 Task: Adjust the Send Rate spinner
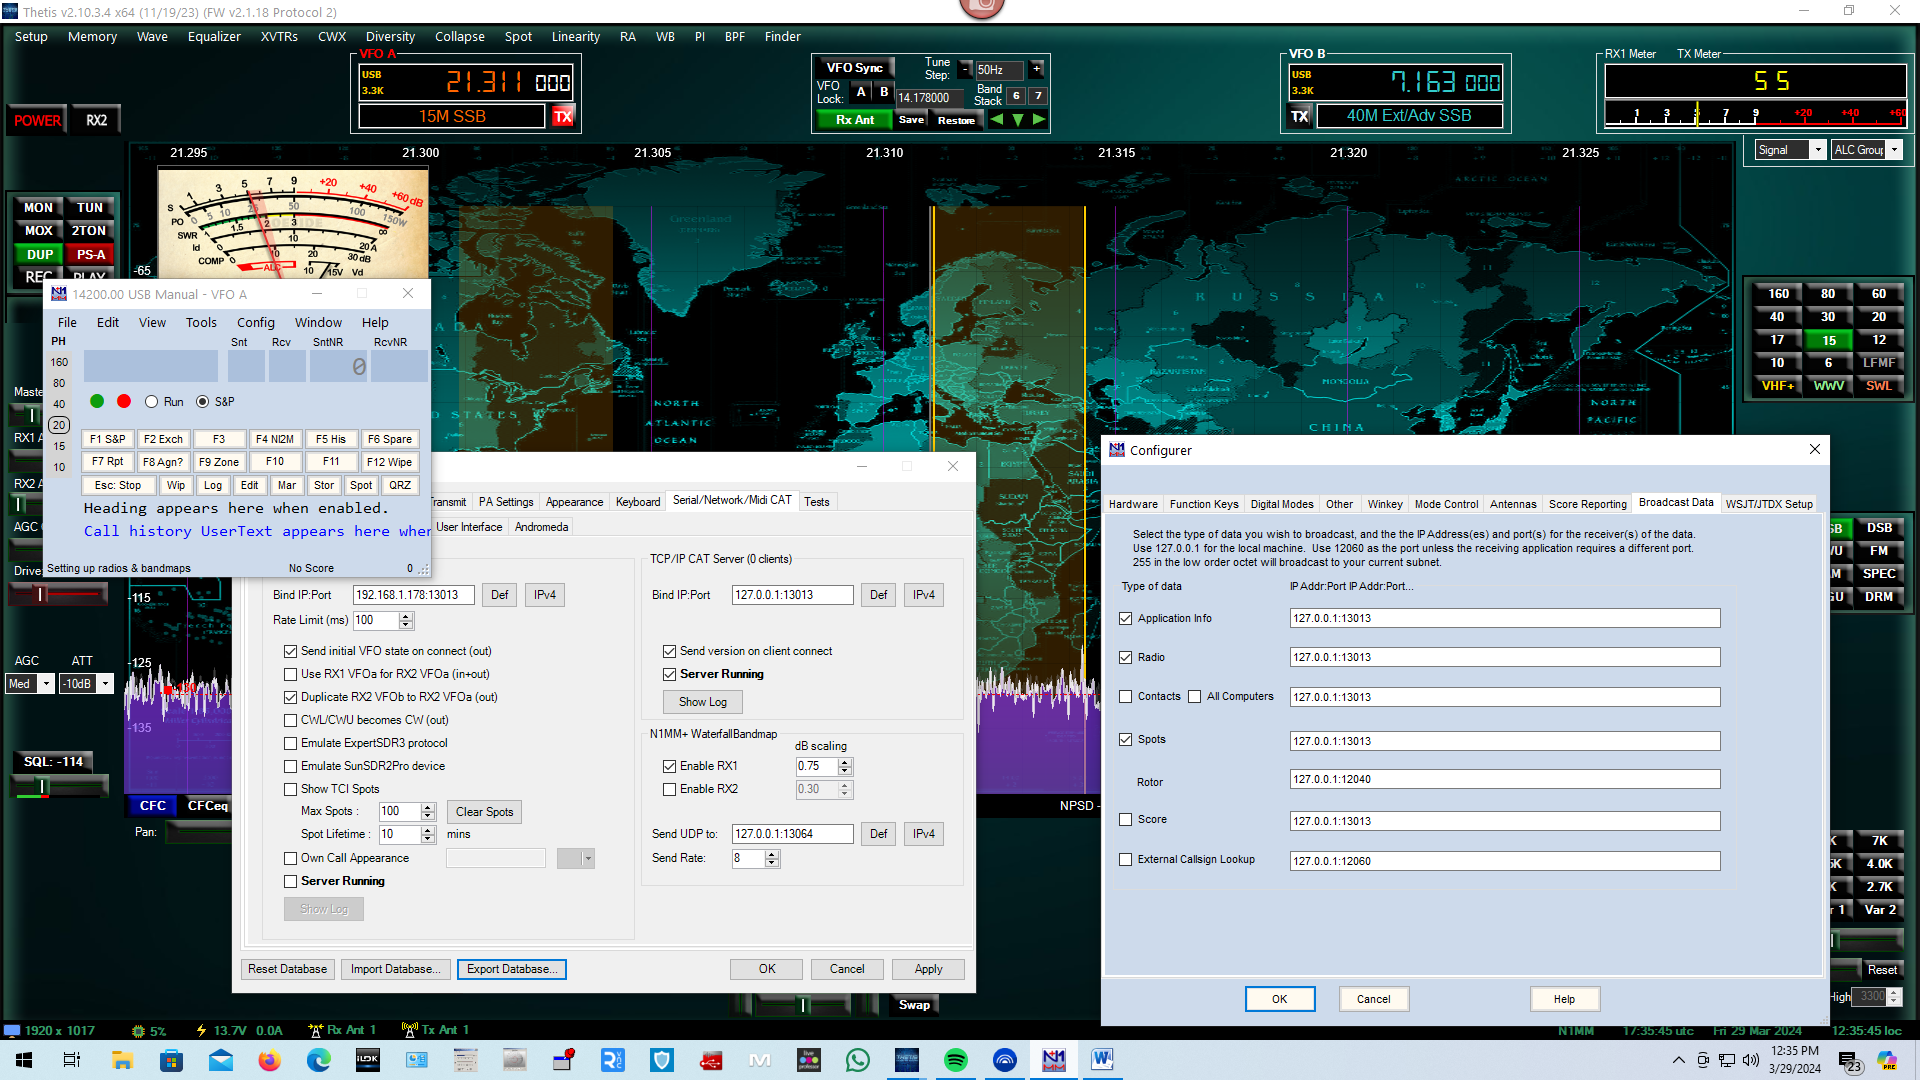coord(771,858)
